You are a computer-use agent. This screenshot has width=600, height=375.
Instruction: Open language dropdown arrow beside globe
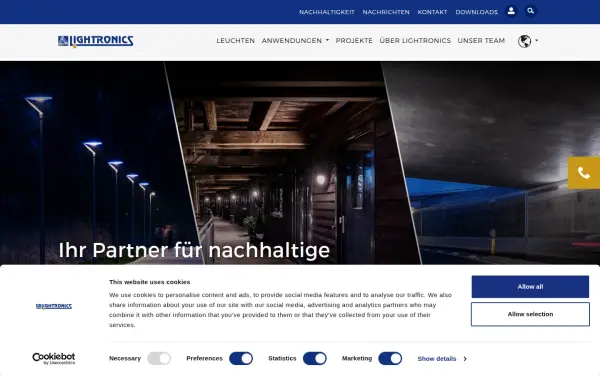pos(536,40)
